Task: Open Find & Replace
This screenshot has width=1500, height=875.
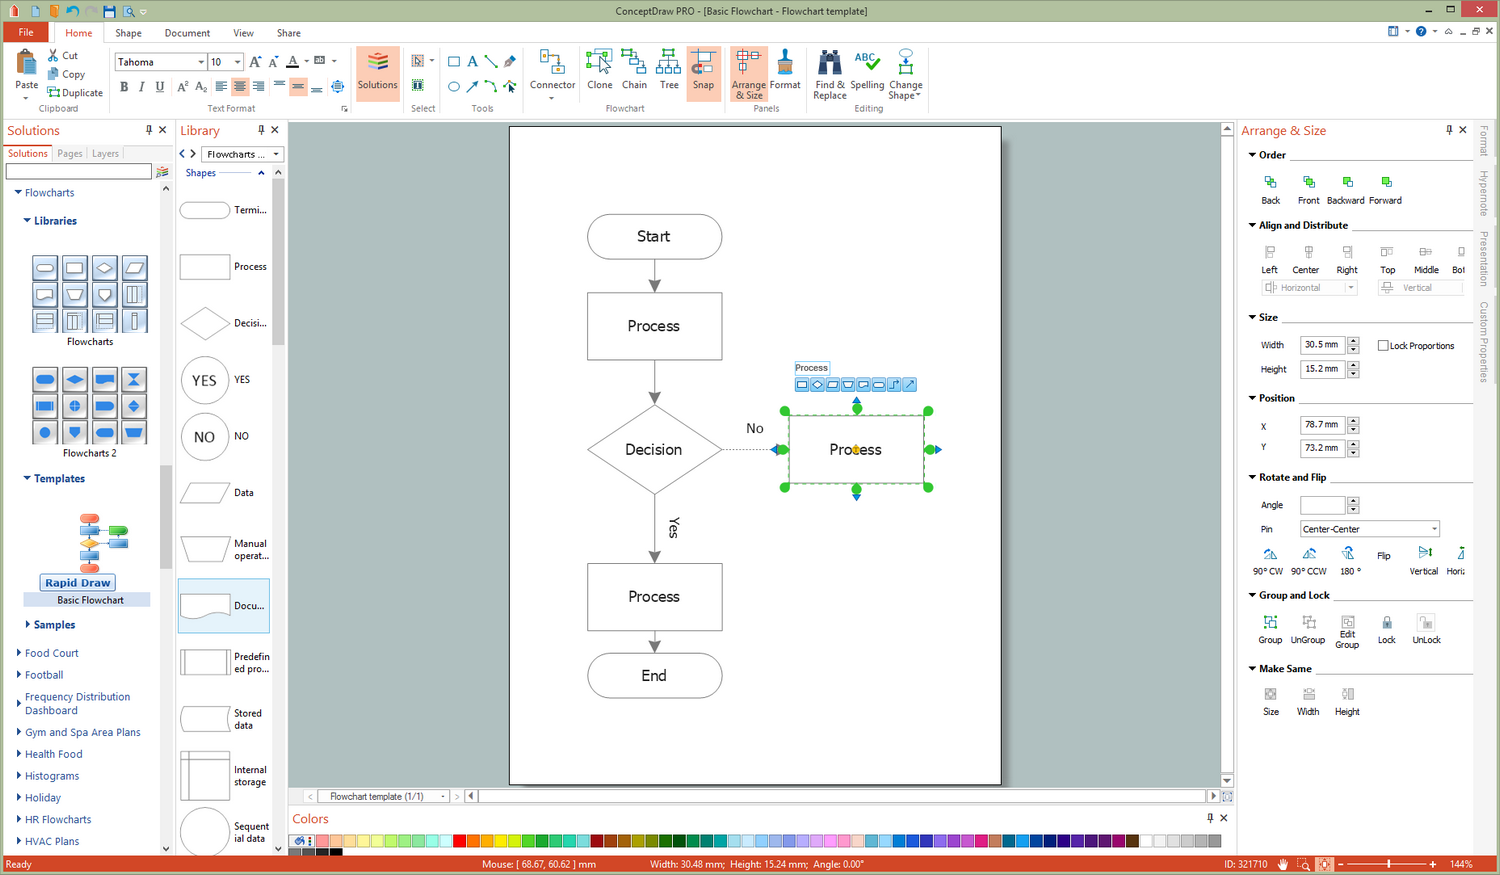Action: point(829,73)
